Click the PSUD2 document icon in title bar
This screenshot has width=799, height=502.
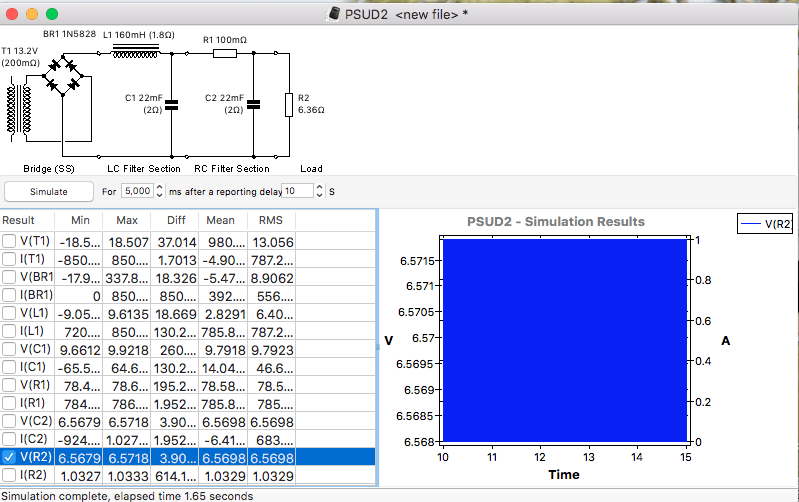pos(334,14)
